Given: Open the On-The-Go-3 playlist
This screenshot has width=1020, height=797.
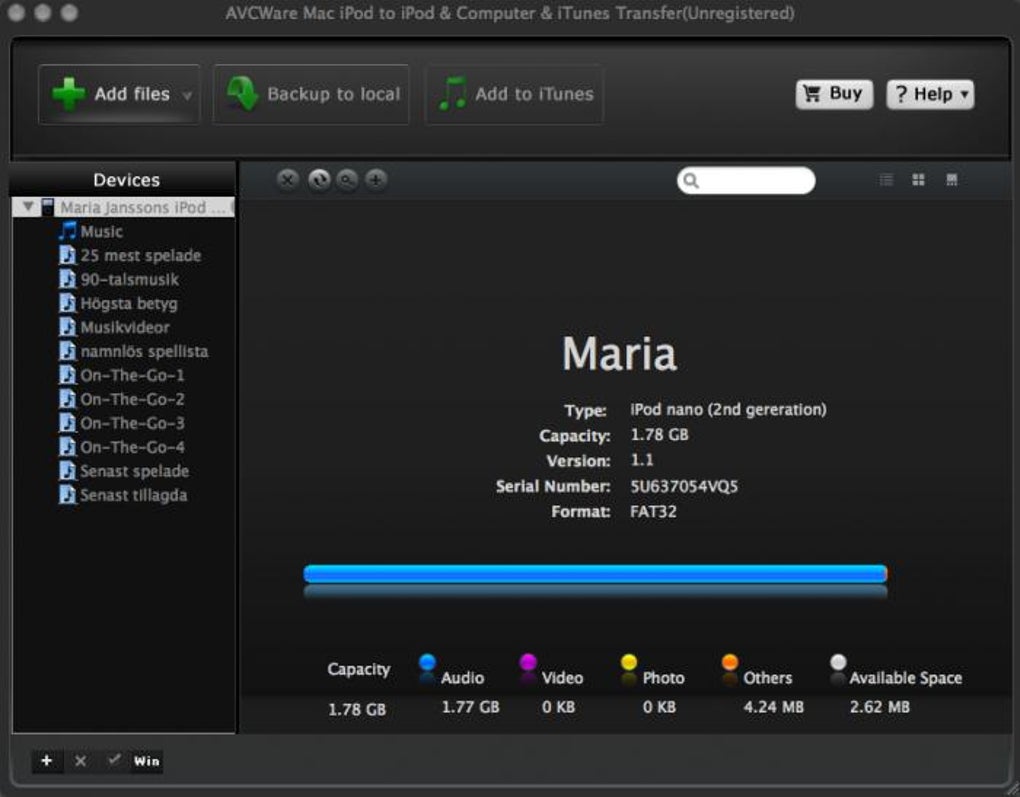Looking at the screenshot, I should (132, 424).
